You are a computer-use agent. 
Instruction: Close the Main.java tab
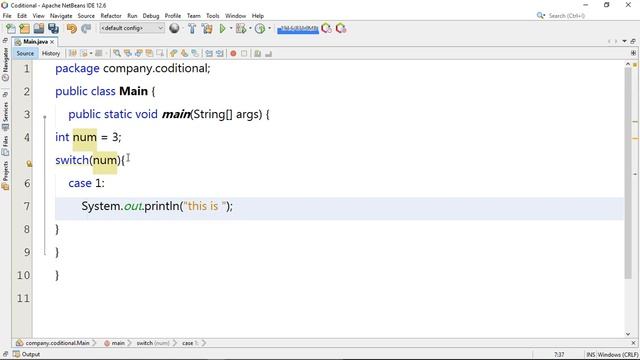click(52, 42)
